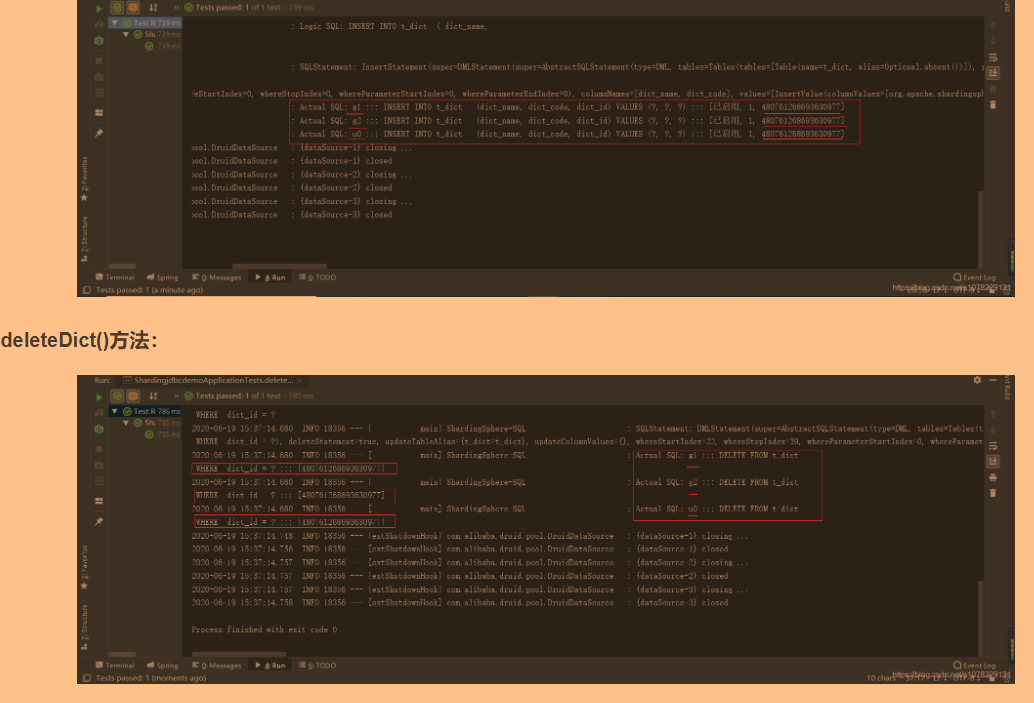Open TODO tab in upper panel
This screenshot has width=1034, height=703.
317,278
